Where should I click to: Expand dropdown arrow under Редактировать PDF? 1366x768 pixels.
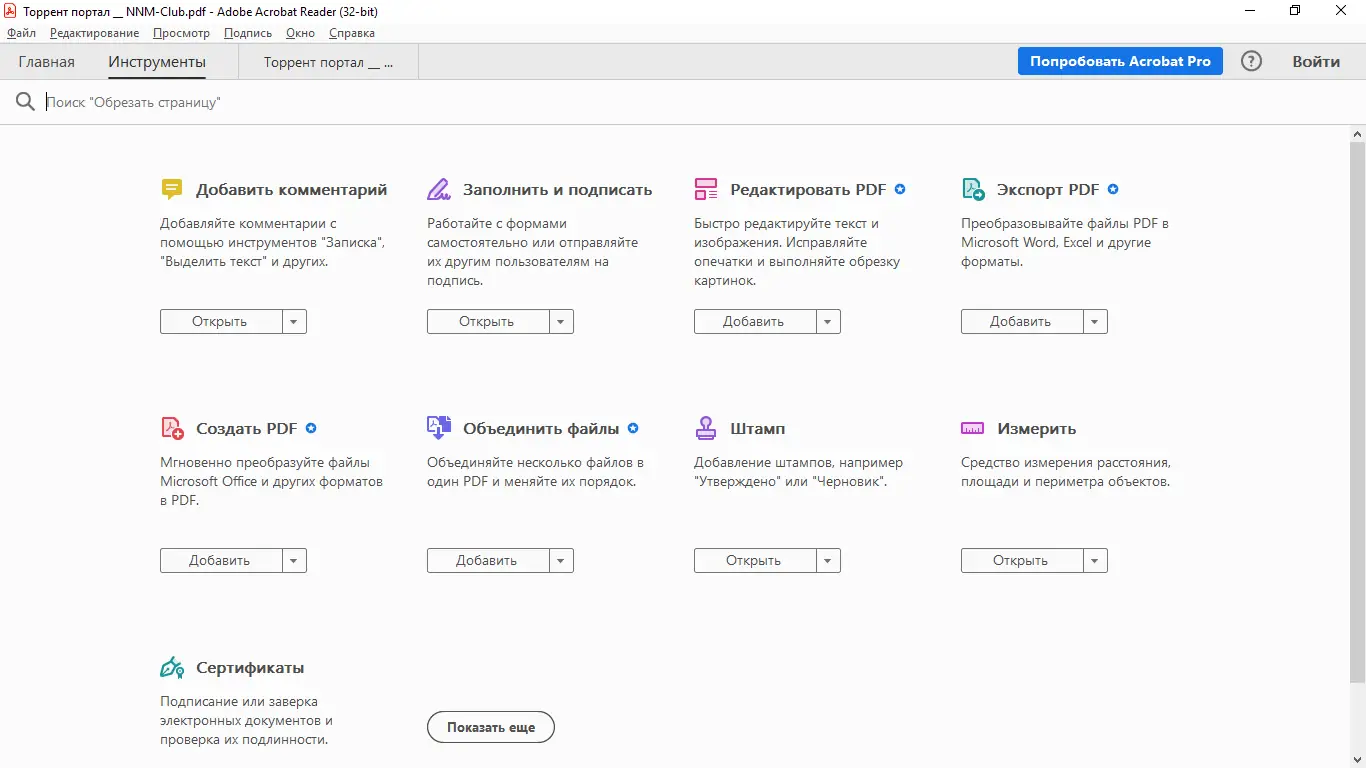(x=827, y=322)
